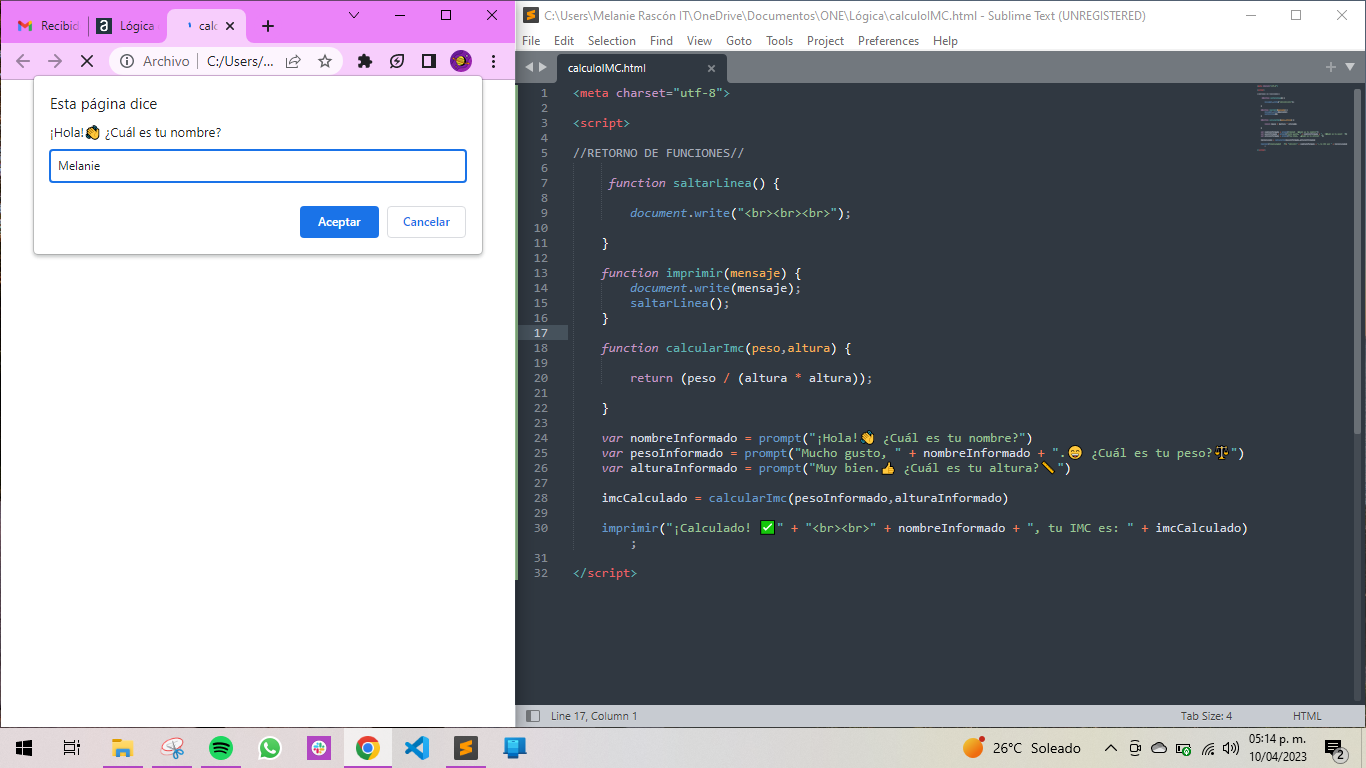Click the leaf-shaped extension icon in Chrome toolbar

[x=397, y=61]
